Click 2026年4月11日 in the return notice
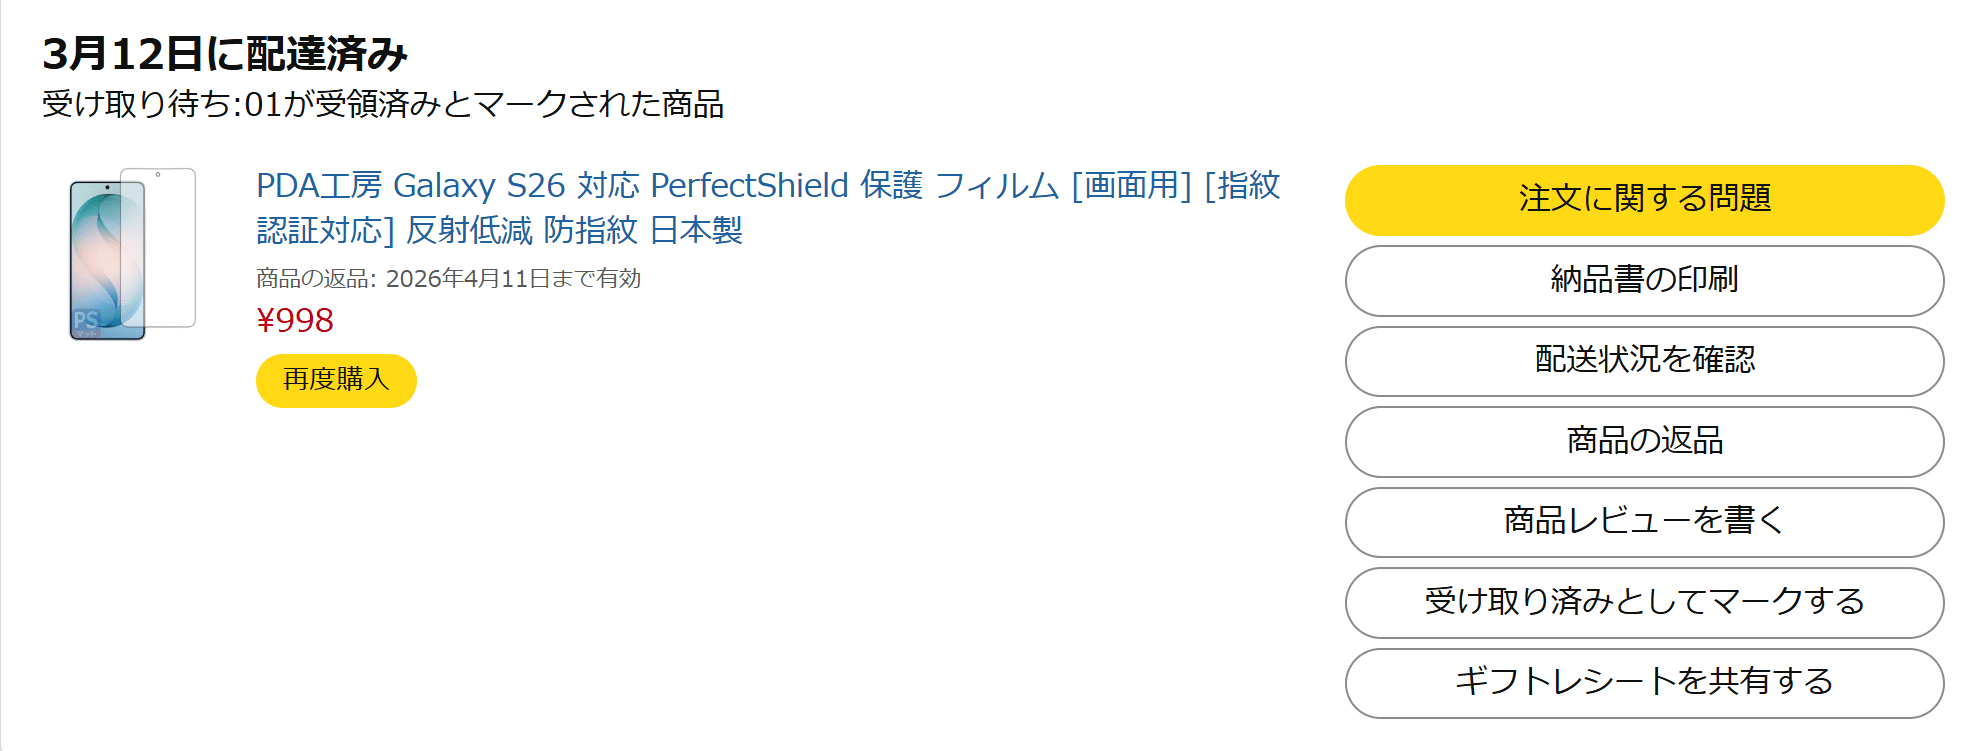The width and height of the screenshot is (1976, 751). [x=466, y=278]
